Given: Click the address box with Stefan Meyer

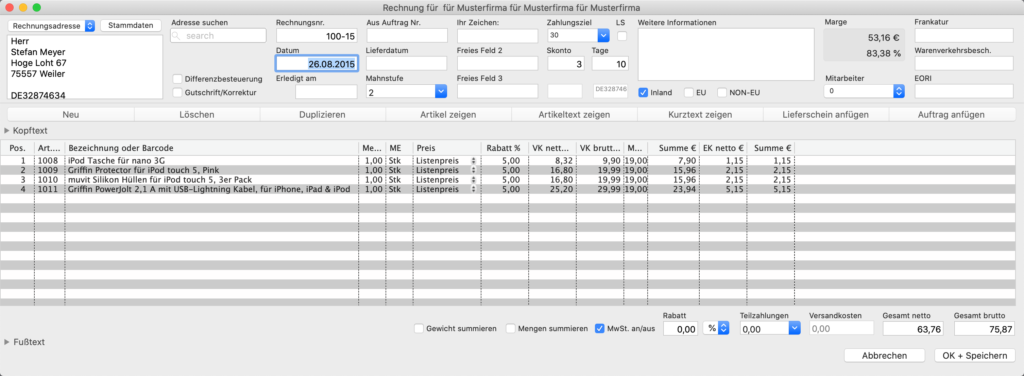Looking at the screenshot, I should pos(85,67).
